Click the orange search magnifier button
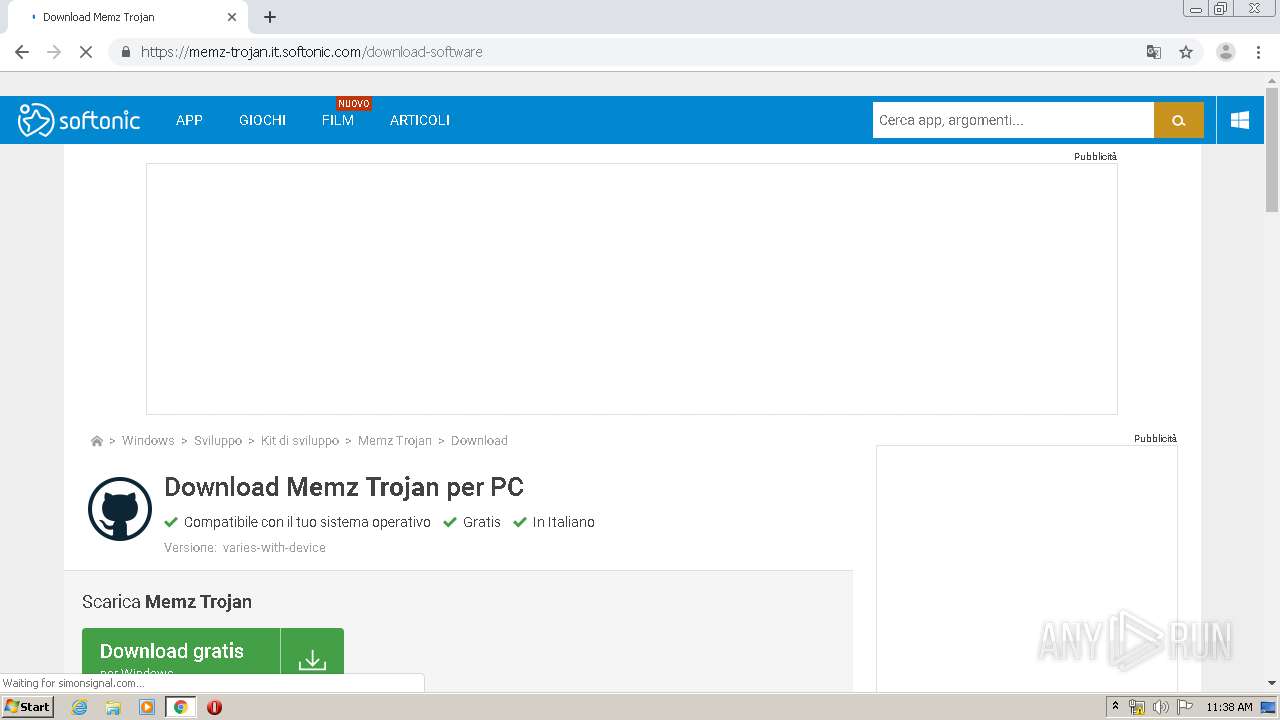 [1179, 120]
